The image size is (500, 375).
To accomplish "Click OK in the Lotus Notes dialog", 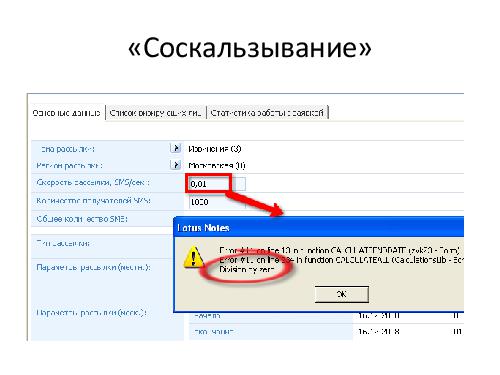I will [342, 294].
